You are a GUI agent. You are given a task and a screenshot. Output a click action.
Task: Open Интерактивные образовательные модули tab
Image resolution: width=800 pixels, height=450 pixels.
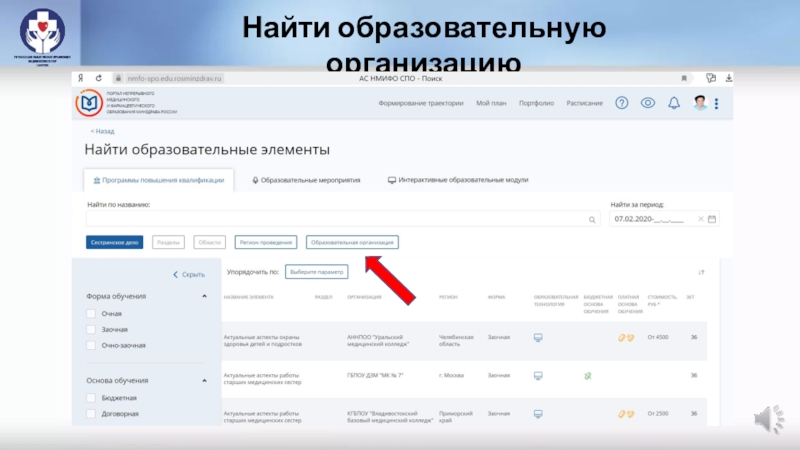pos(458,180)
